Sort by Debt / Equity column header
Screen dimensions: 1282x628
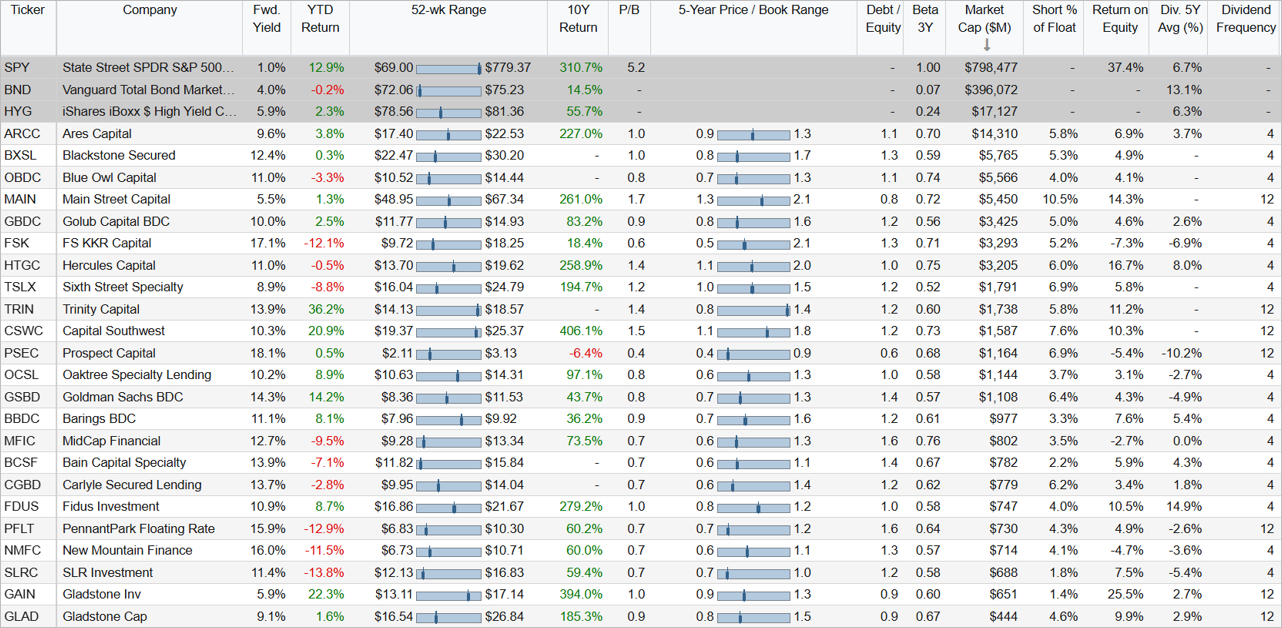click(x=883, y=19)
